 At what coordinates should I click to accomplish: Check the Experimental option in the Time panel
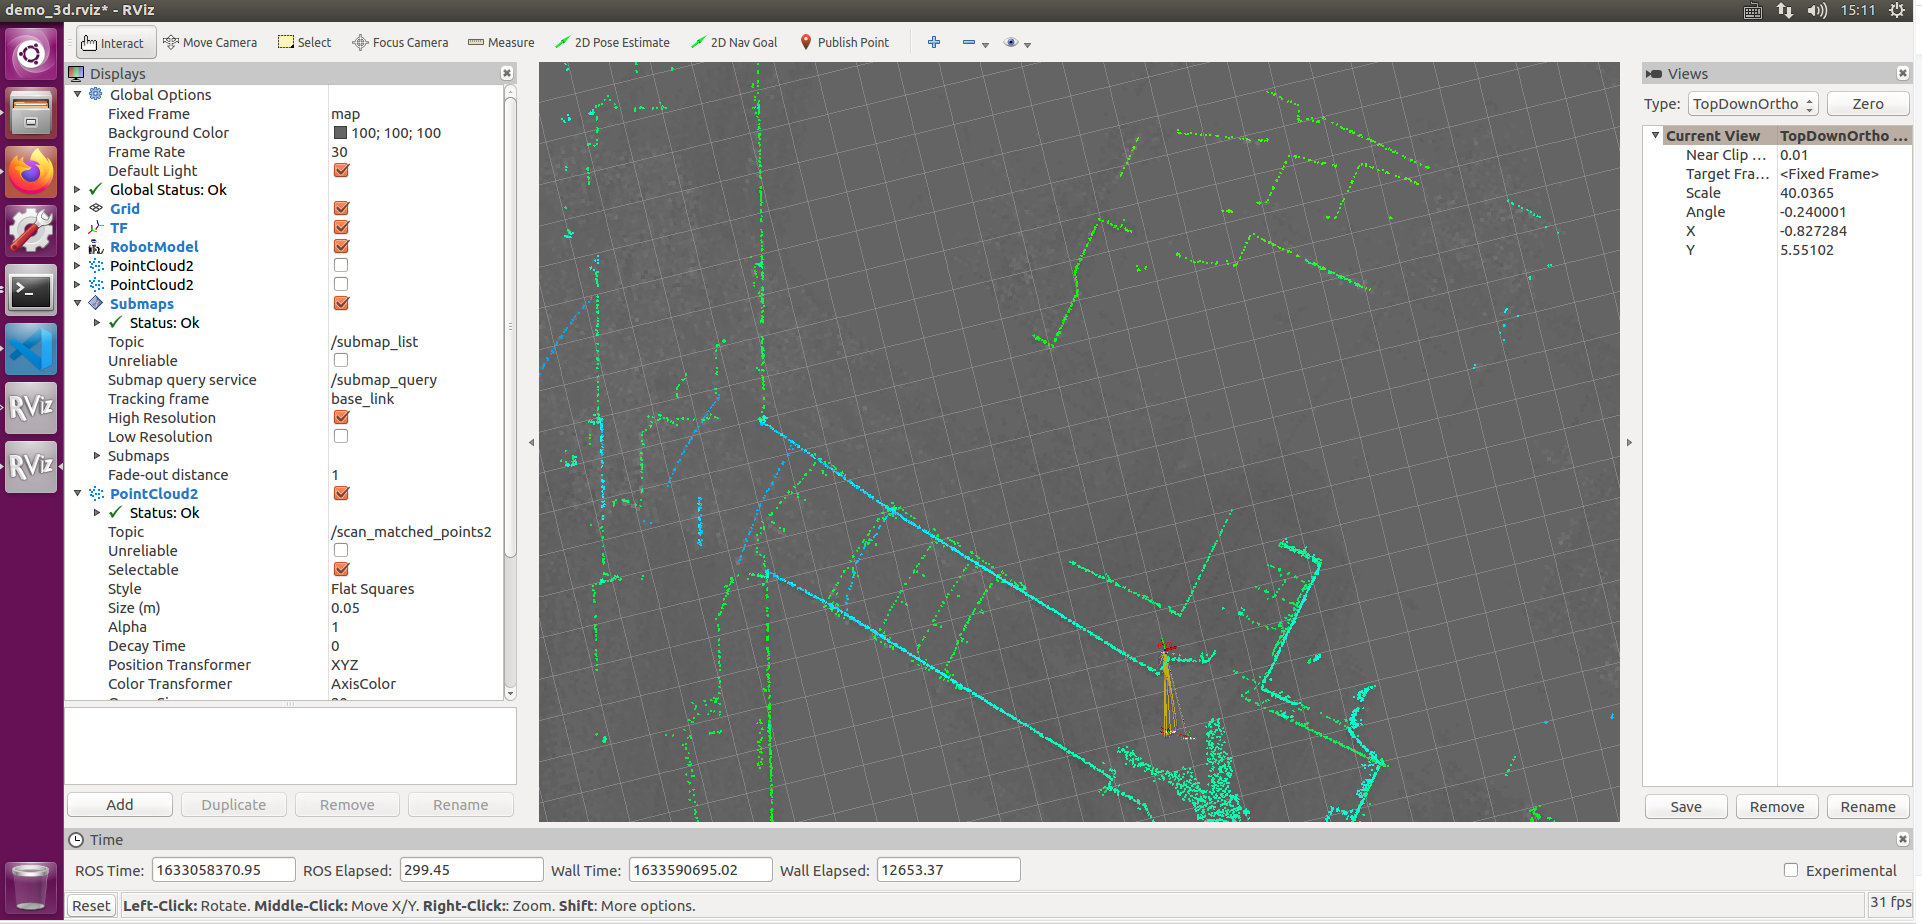[1789, 869]
